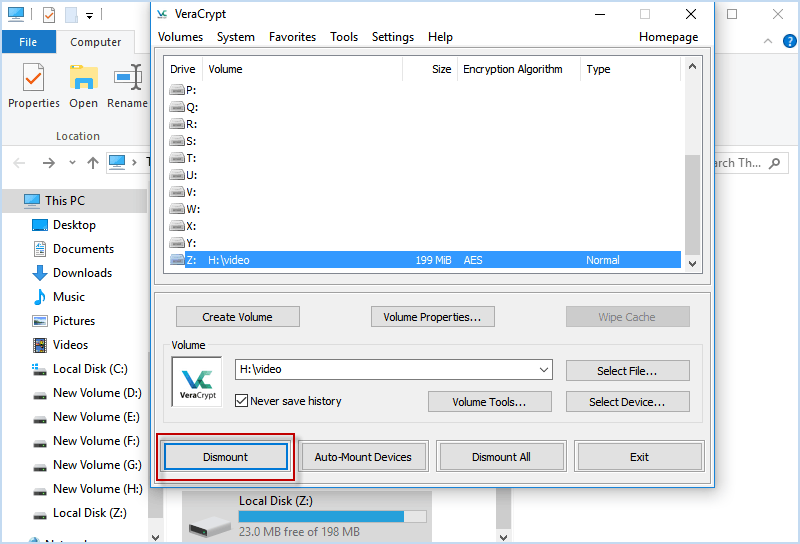
Task: Open File tab in Explorer ribbon
Action: click(28, 42)
